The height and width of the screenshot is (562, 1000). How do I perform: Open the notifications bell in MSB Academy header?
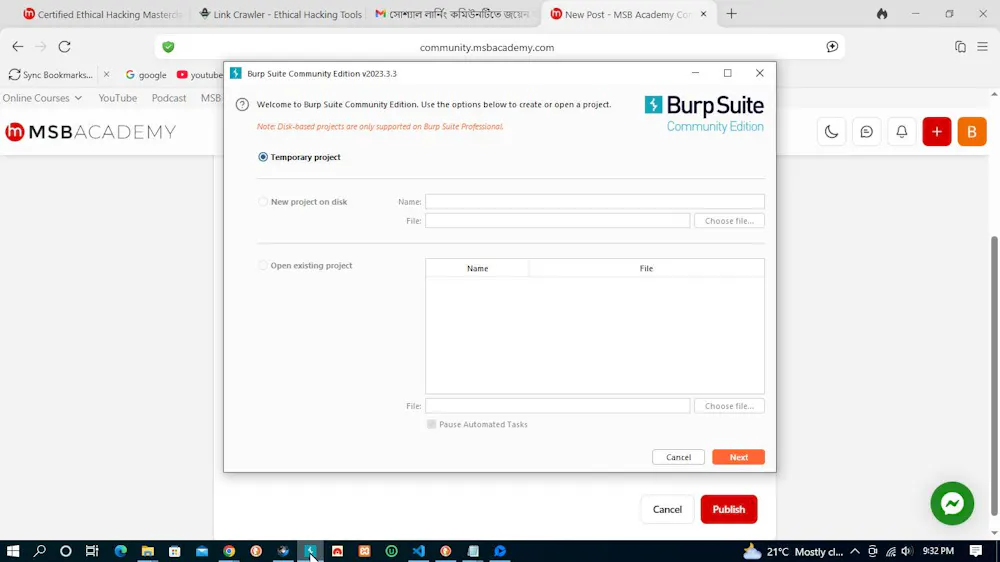901,132
